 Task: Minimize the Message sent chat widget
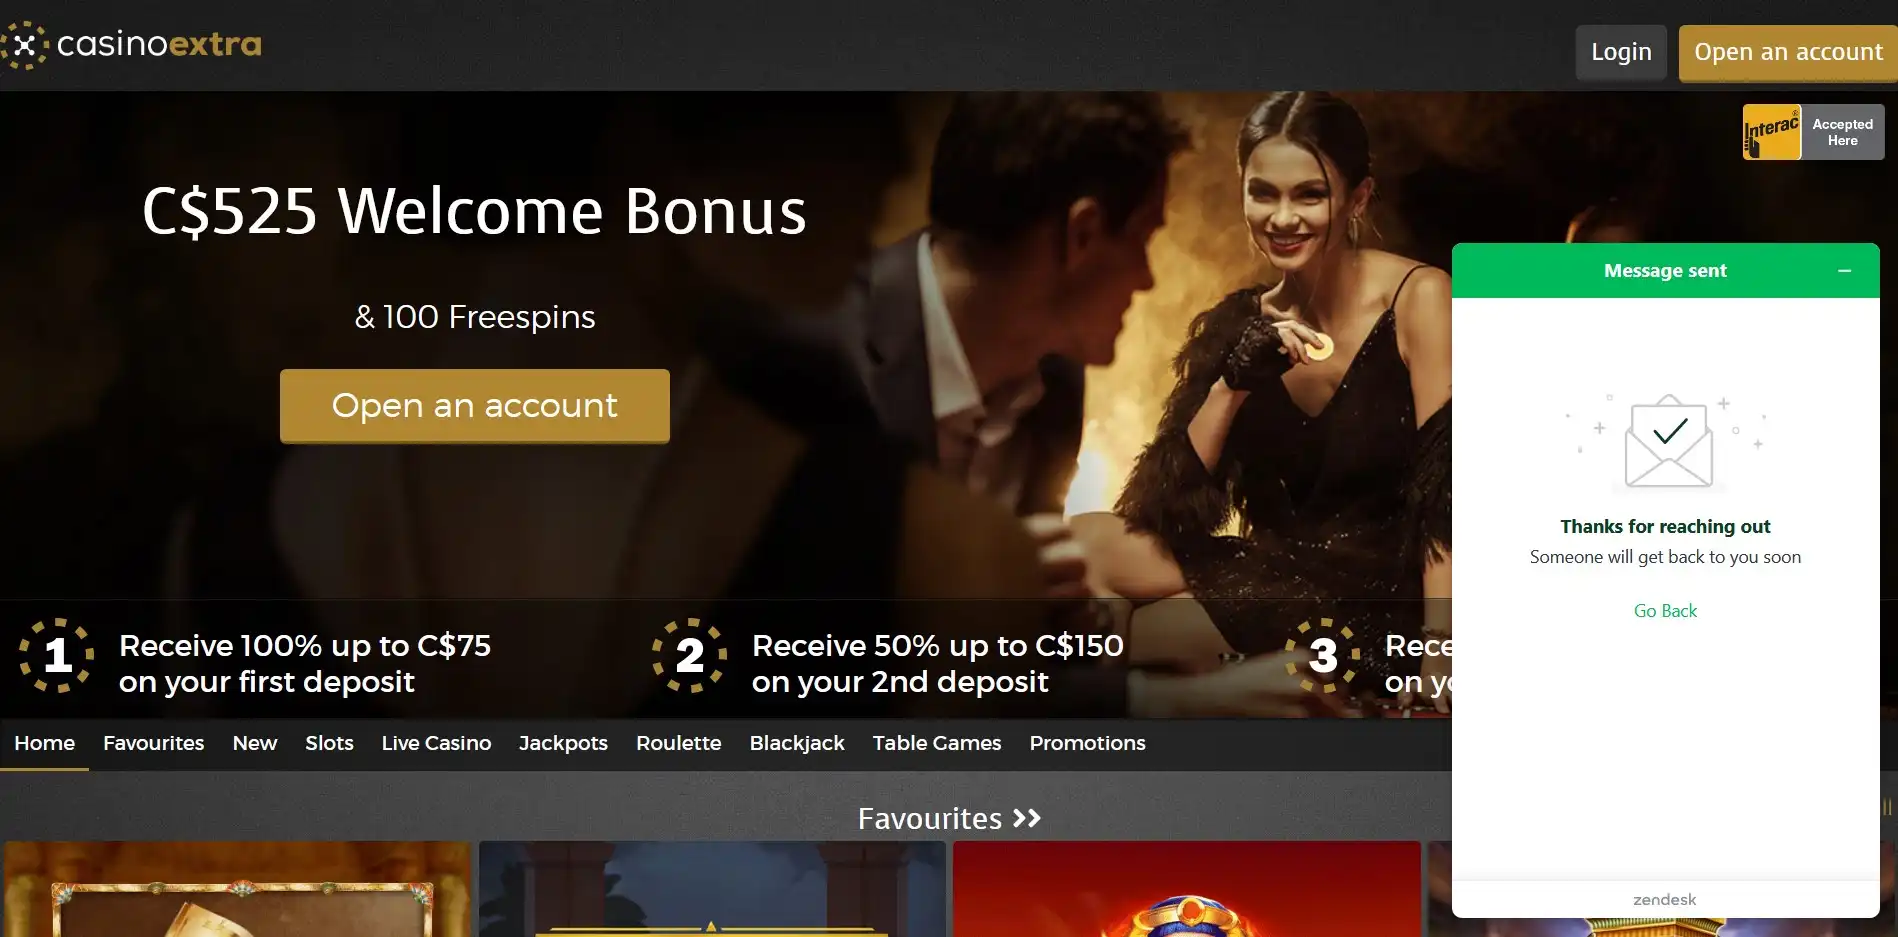(1844, 271)
